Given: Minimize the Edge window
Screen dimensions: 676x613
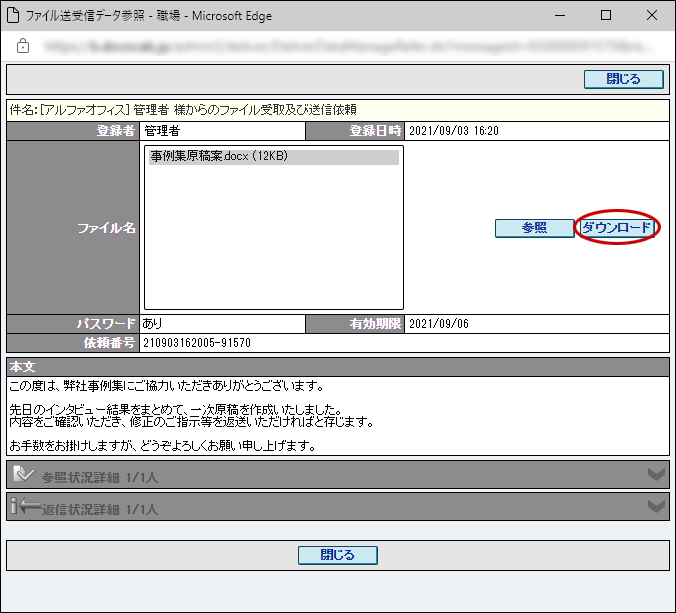Looking at the screenshot, I should point(560,16).
